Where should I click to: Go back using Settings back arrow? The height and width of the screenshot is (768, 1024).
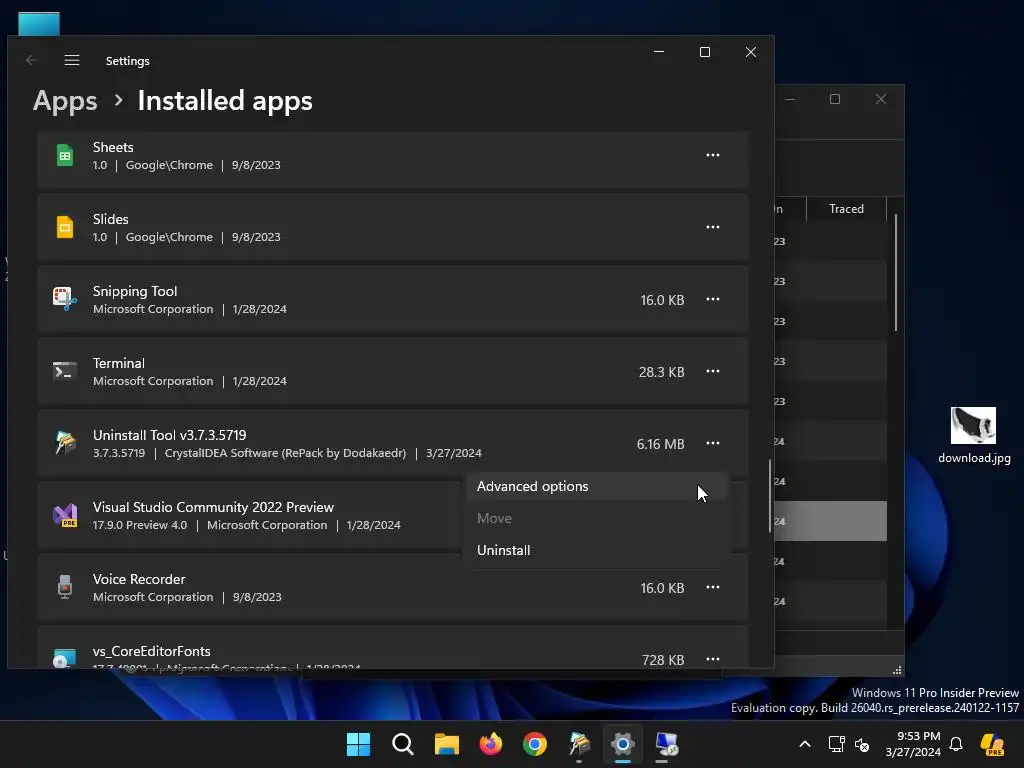pyautogui.click(x=31, y=60)
